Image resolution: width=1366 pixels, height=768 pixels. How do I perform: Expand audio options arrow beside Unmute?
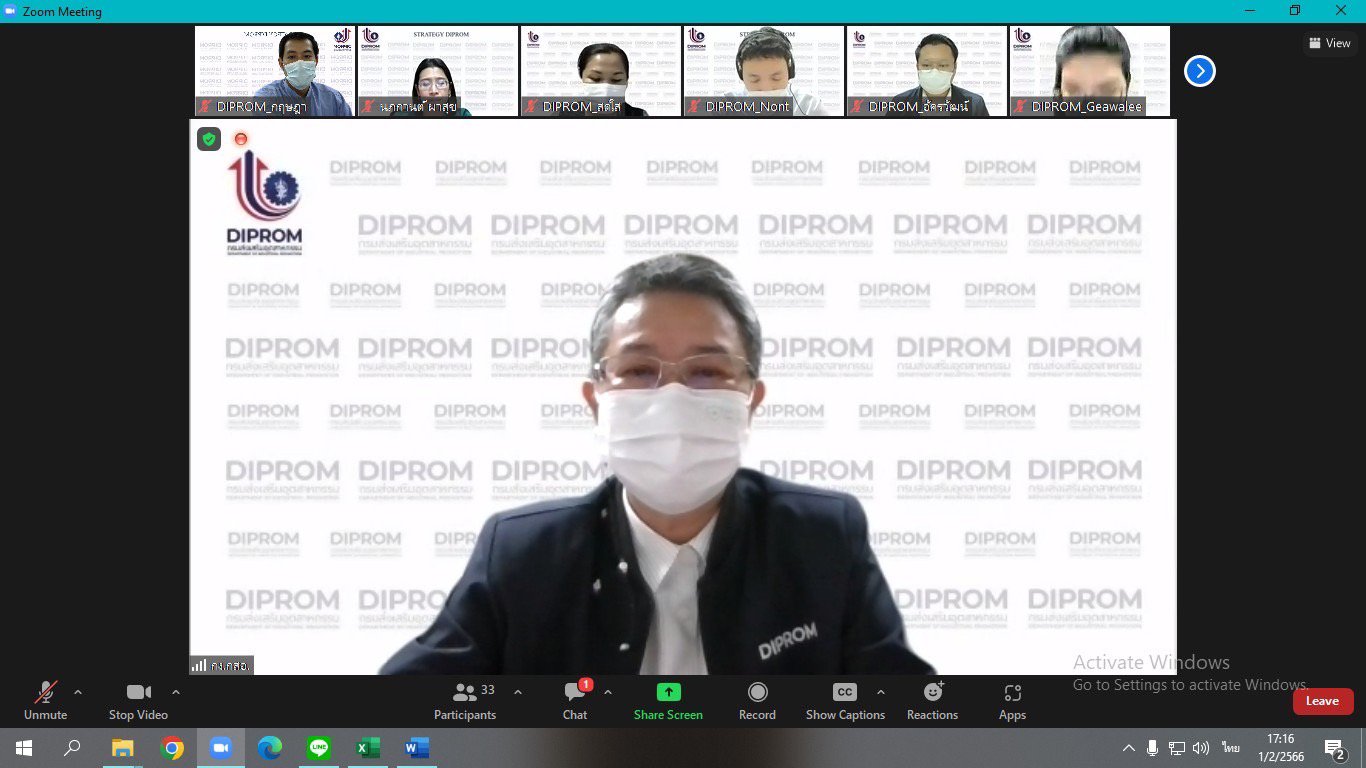click(x=78, y=692)
